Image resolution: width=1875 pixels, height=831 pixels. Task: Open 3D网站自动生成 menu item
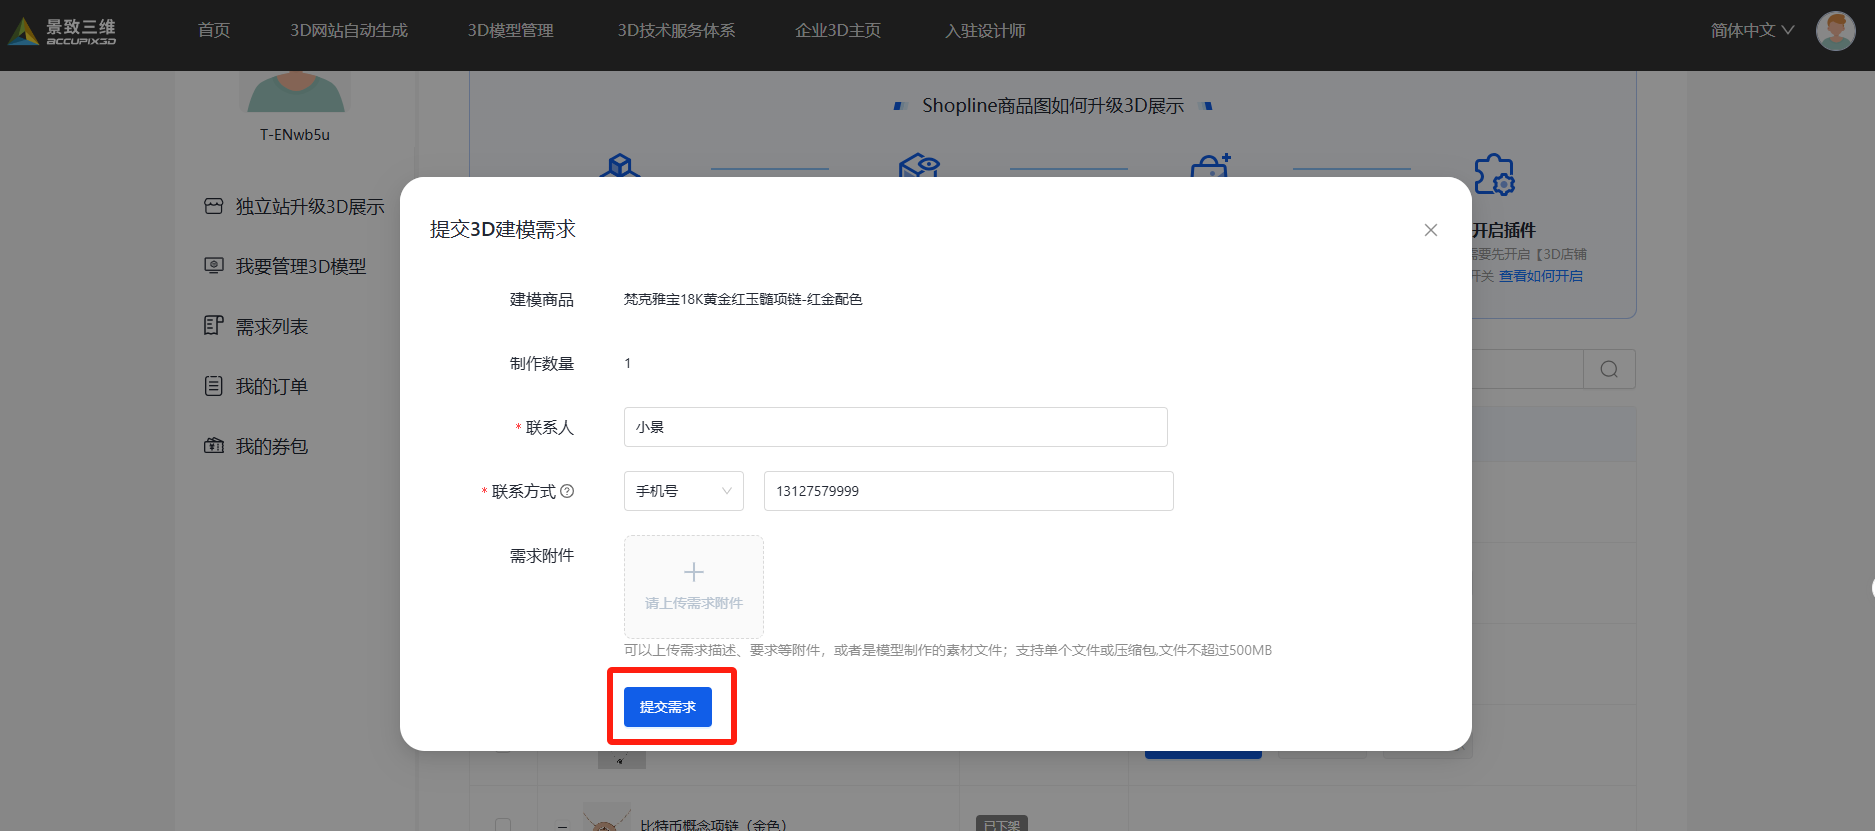click(x=349, y=31)
